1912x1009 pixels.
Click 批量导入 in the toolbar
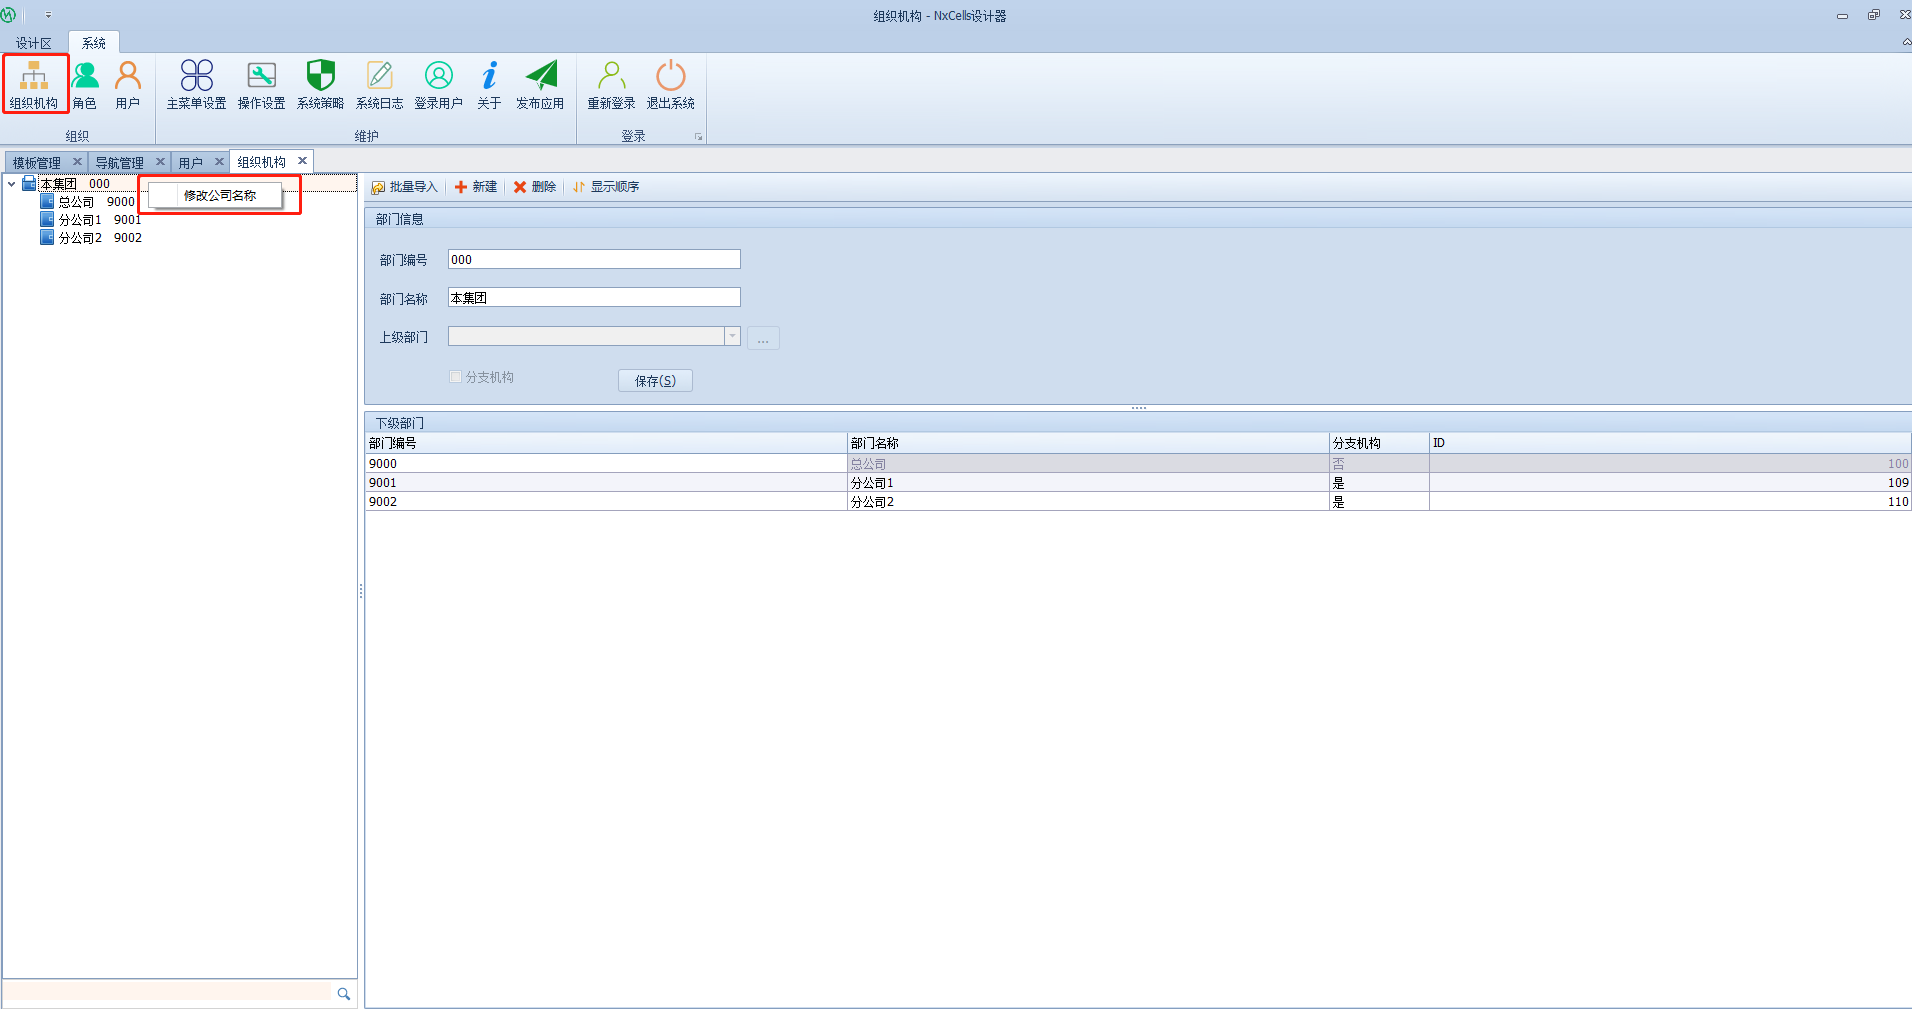(405, 187)
